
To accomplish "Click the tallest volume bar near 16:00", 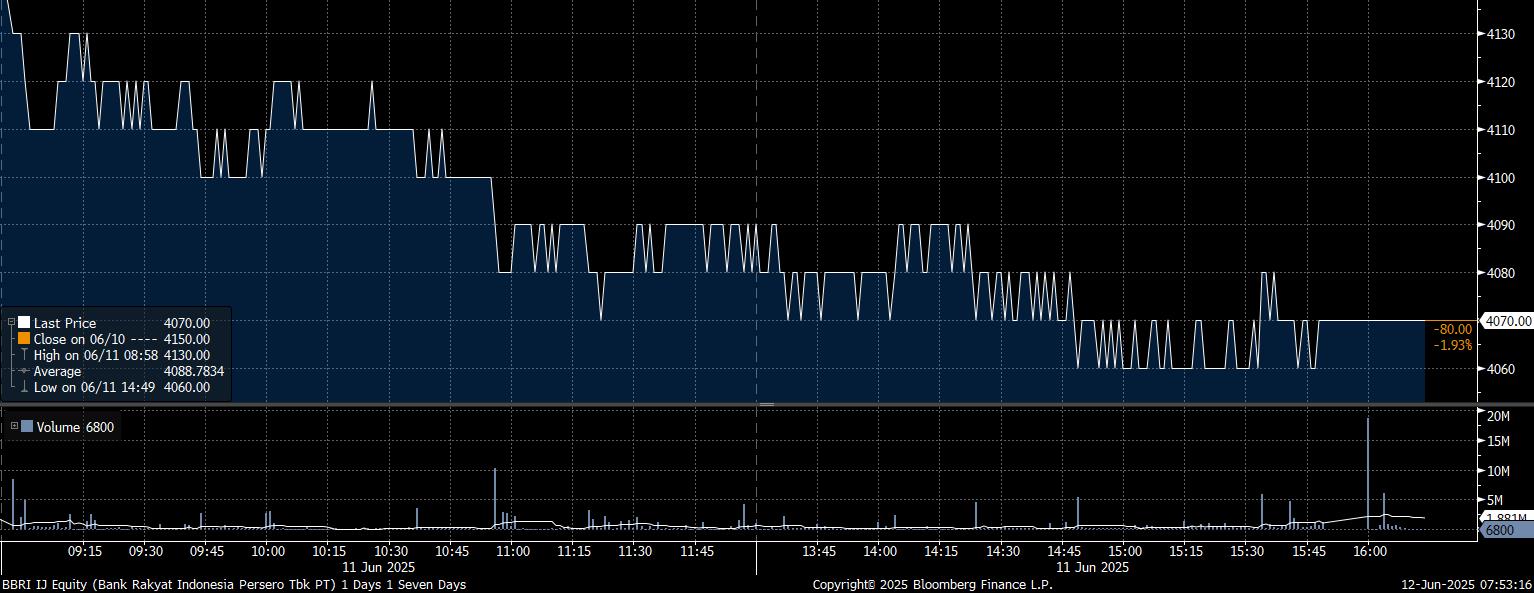I will pos(1367,470).
